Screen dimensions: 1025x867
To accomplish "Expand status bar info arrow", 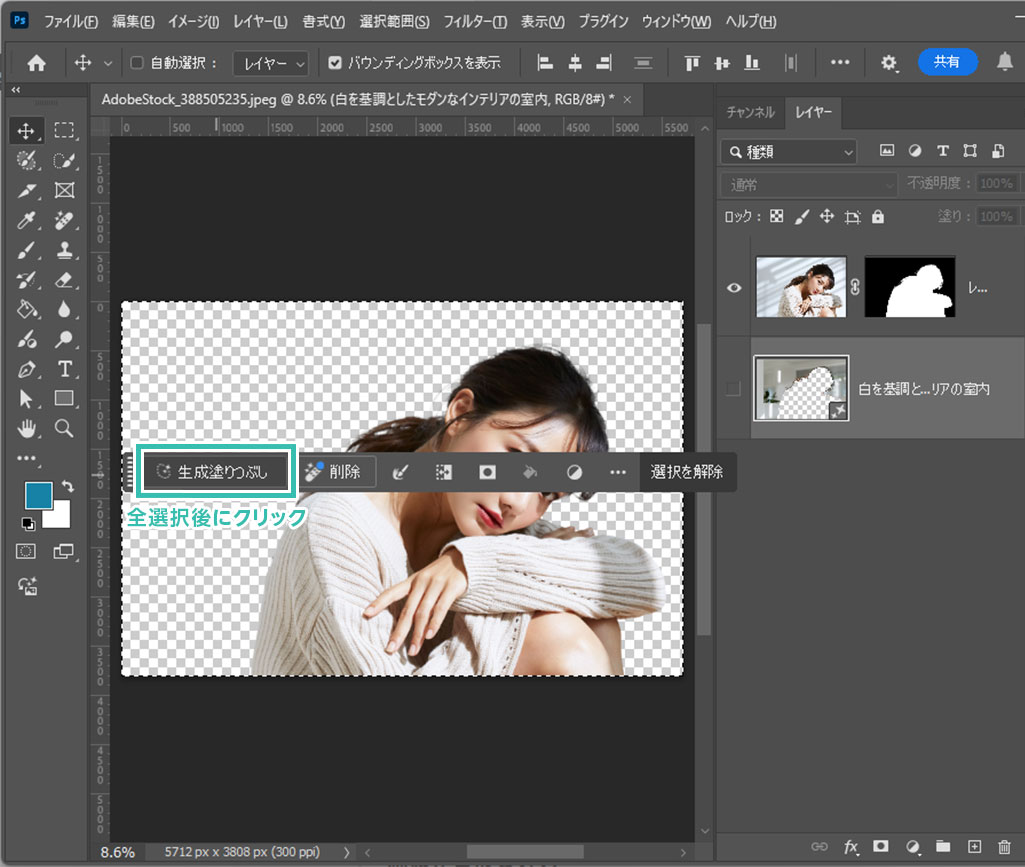I will 346,852.
